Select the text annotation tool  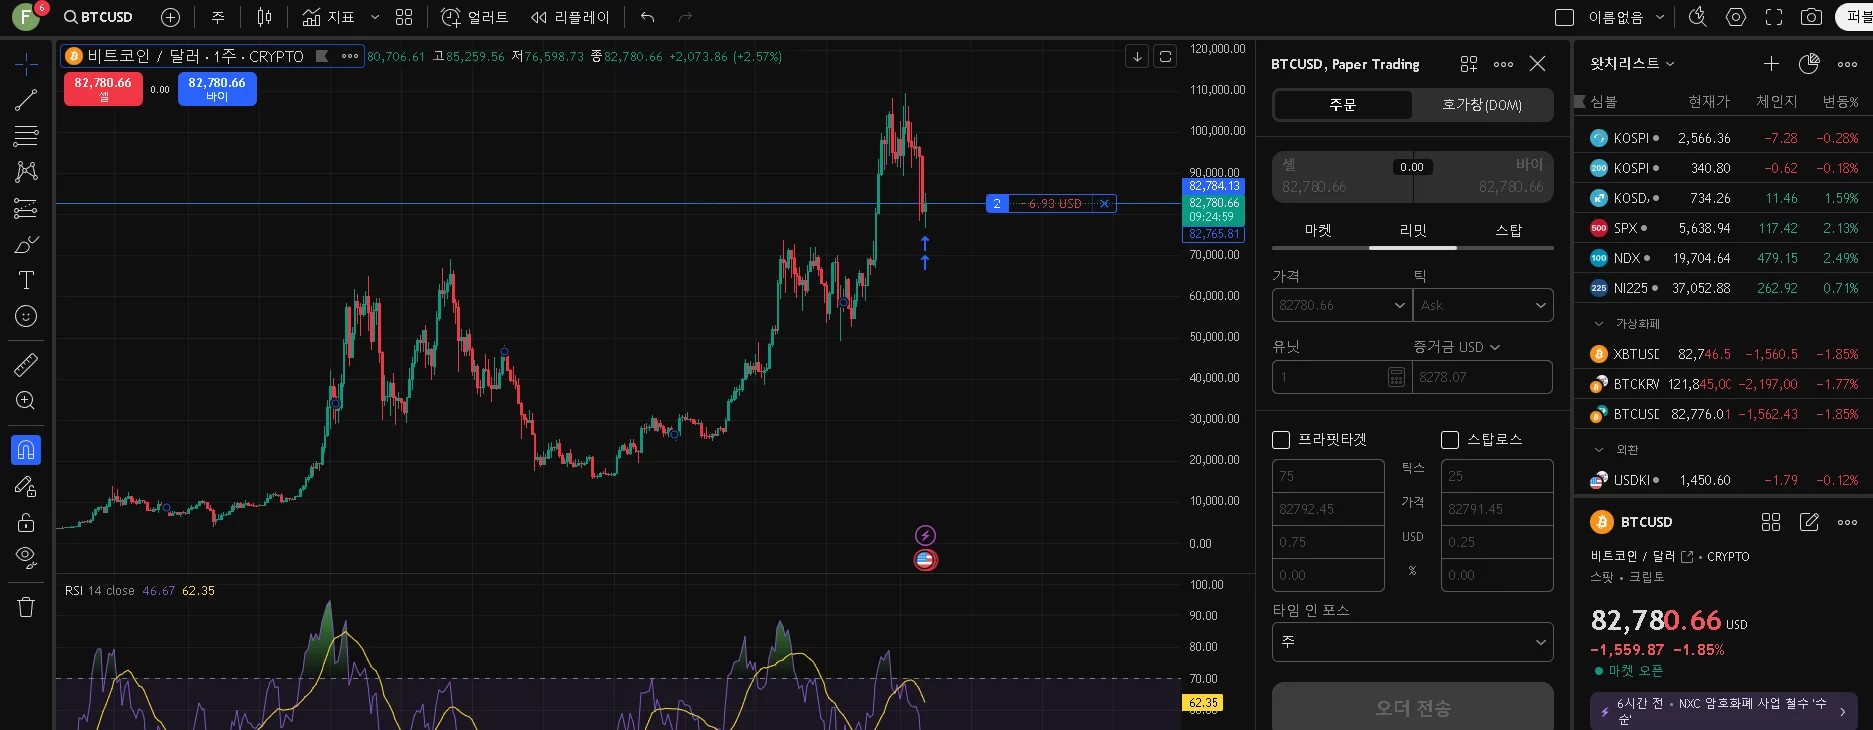click(x=26, y=280)
